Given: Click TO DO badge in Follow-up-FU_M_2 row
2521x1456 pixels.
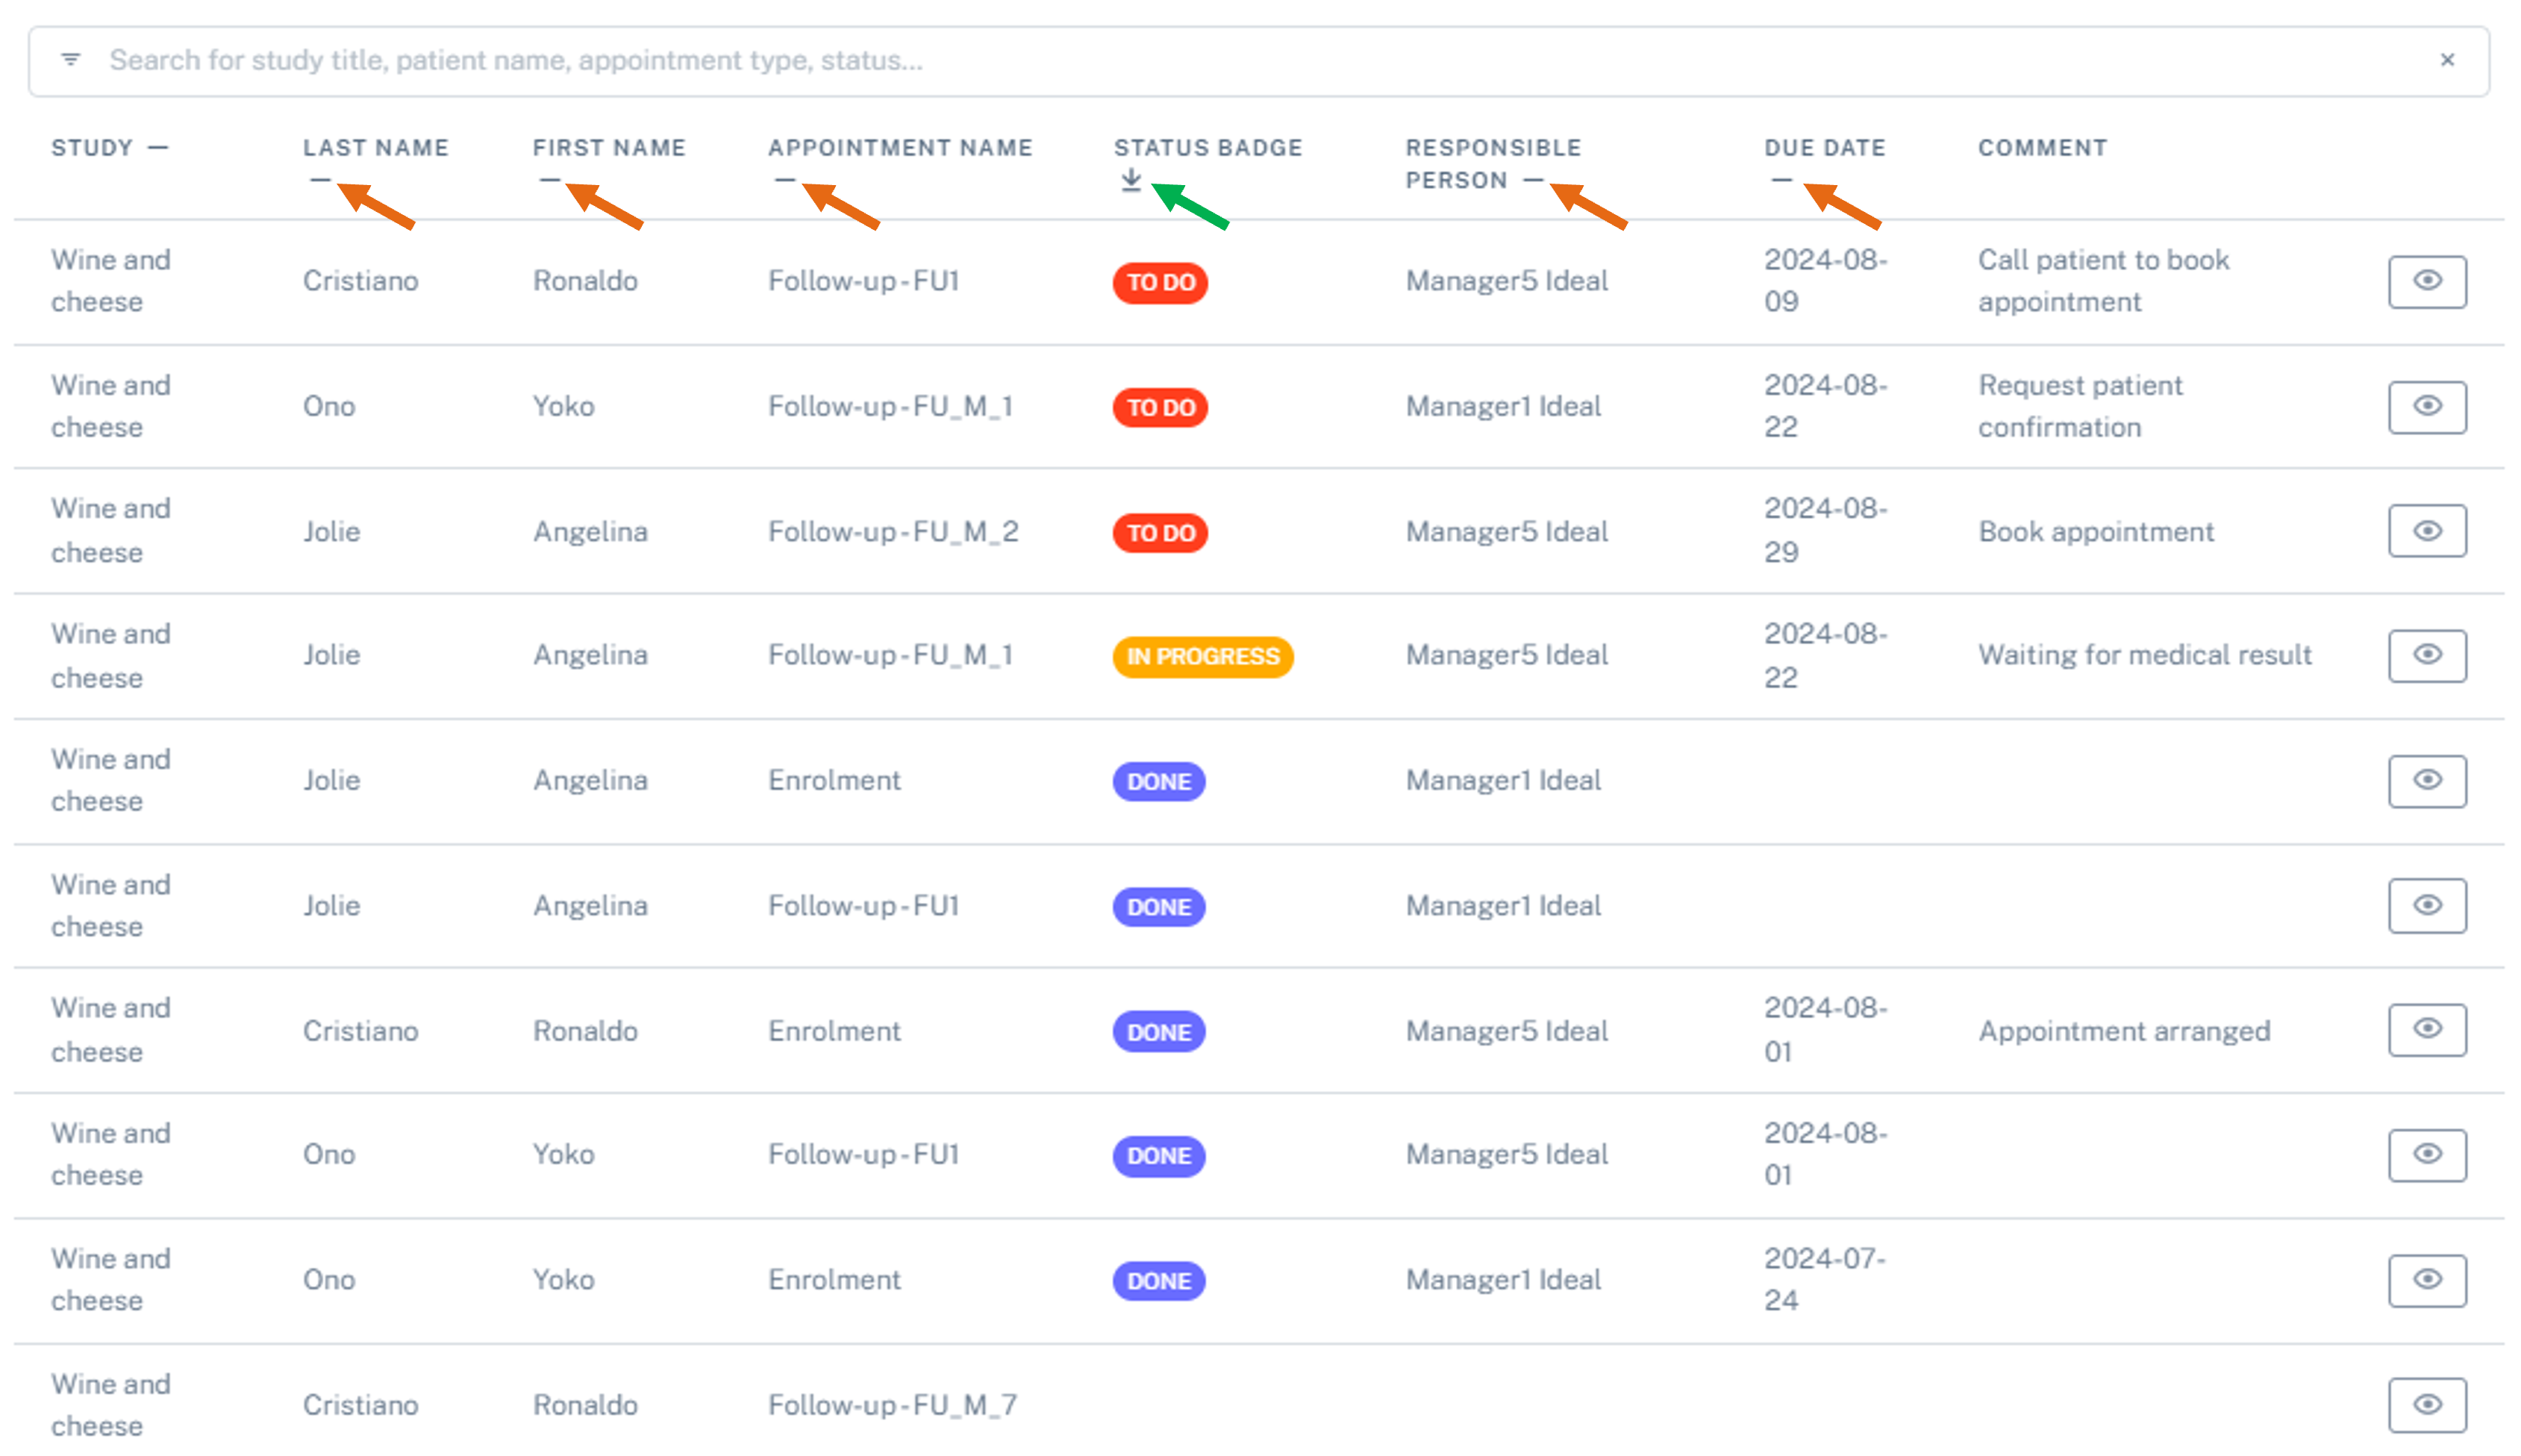Looking at the screenshot, I should coord(1160,533).
